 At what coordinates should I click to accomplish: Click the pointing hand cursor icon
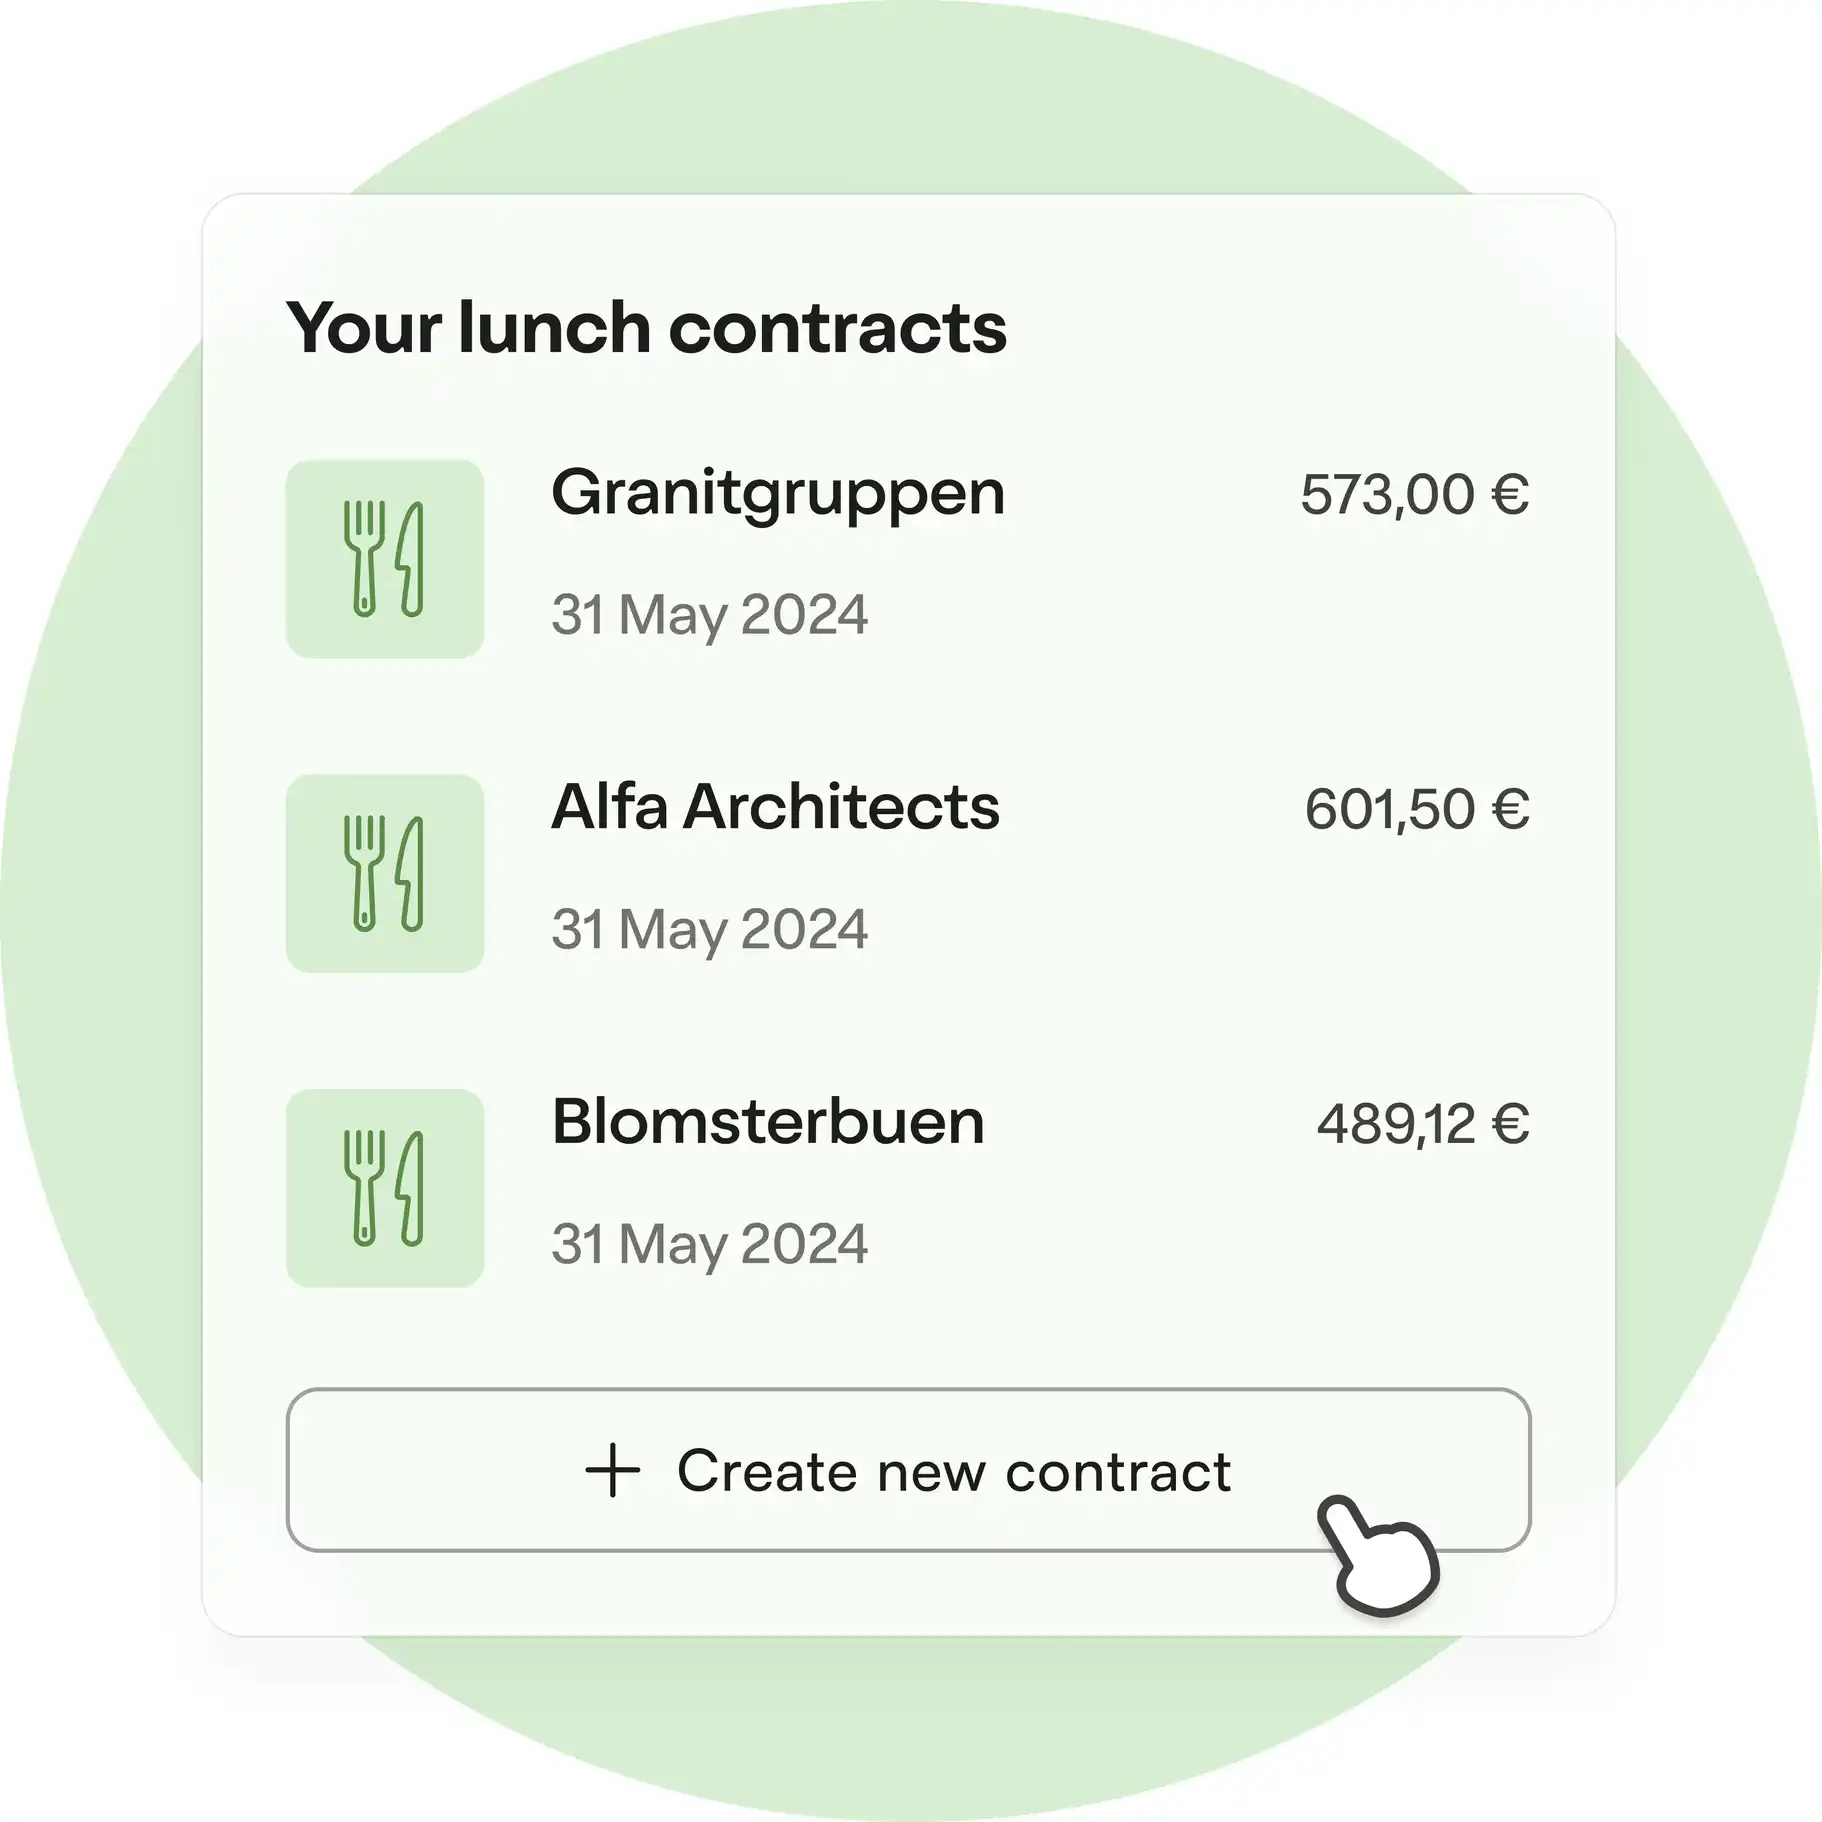[1378, 1554]
